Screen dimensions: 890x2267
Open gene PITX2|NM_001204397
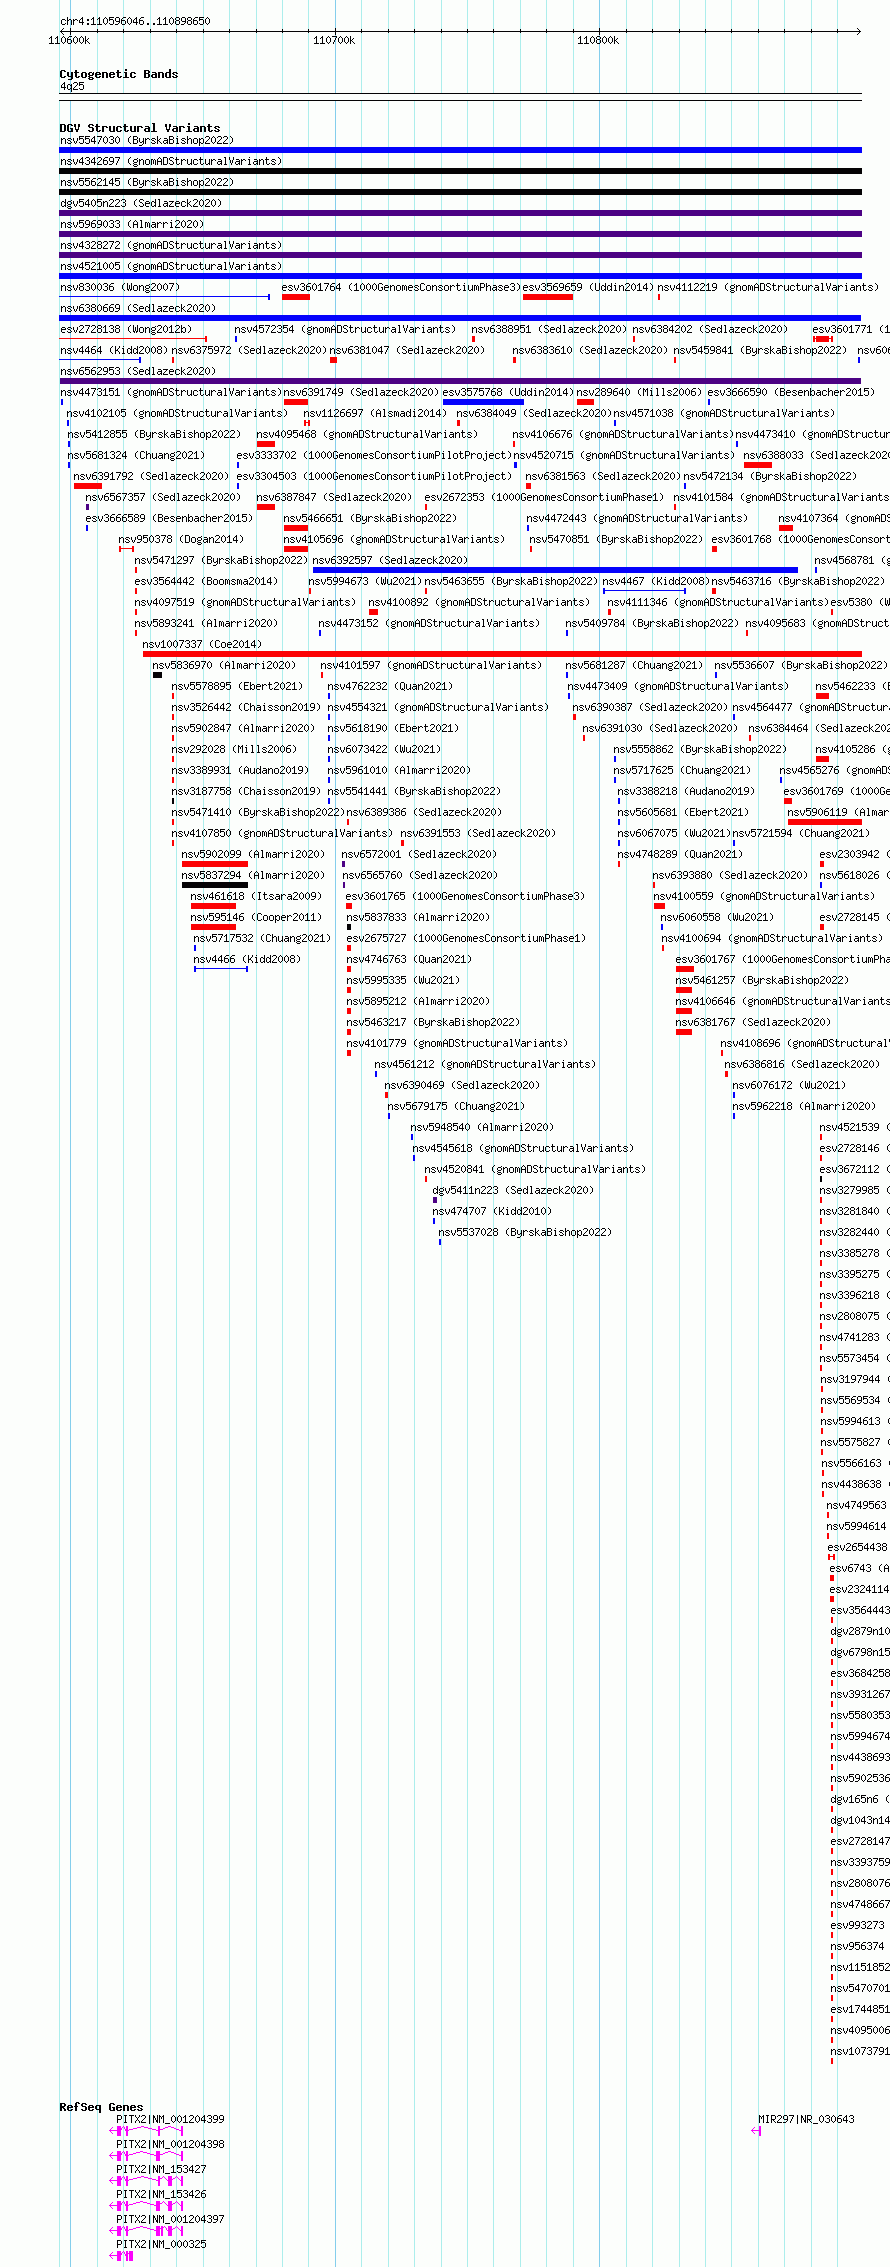(170, 2219)
